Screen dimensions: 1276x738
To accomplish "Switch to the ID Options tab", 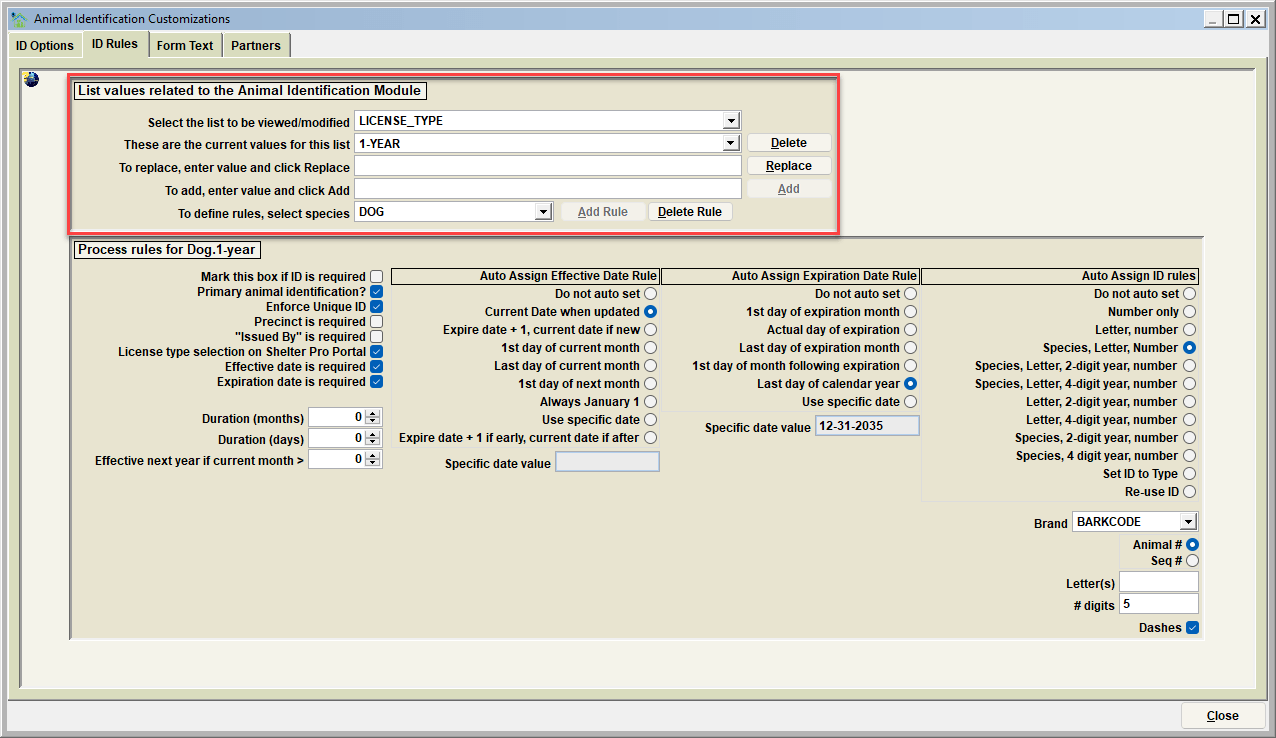I will point(45,45).
